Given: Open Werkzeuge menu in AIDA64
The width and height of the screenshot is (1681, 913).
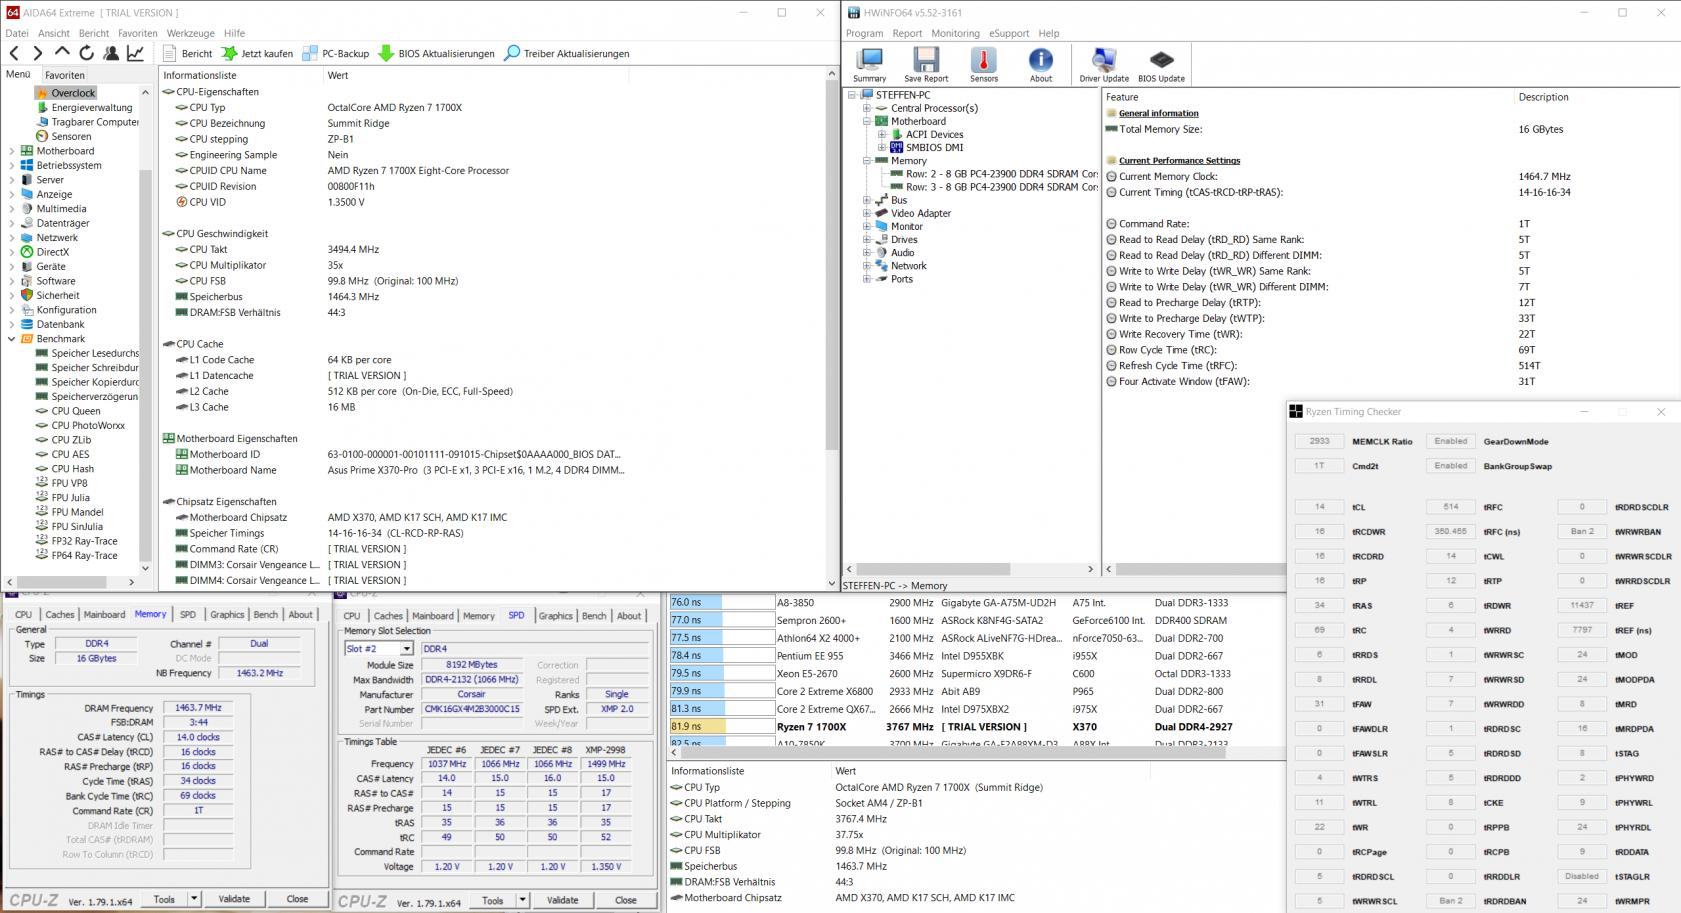Looking at the screenshot, I should tap(190, 33).
